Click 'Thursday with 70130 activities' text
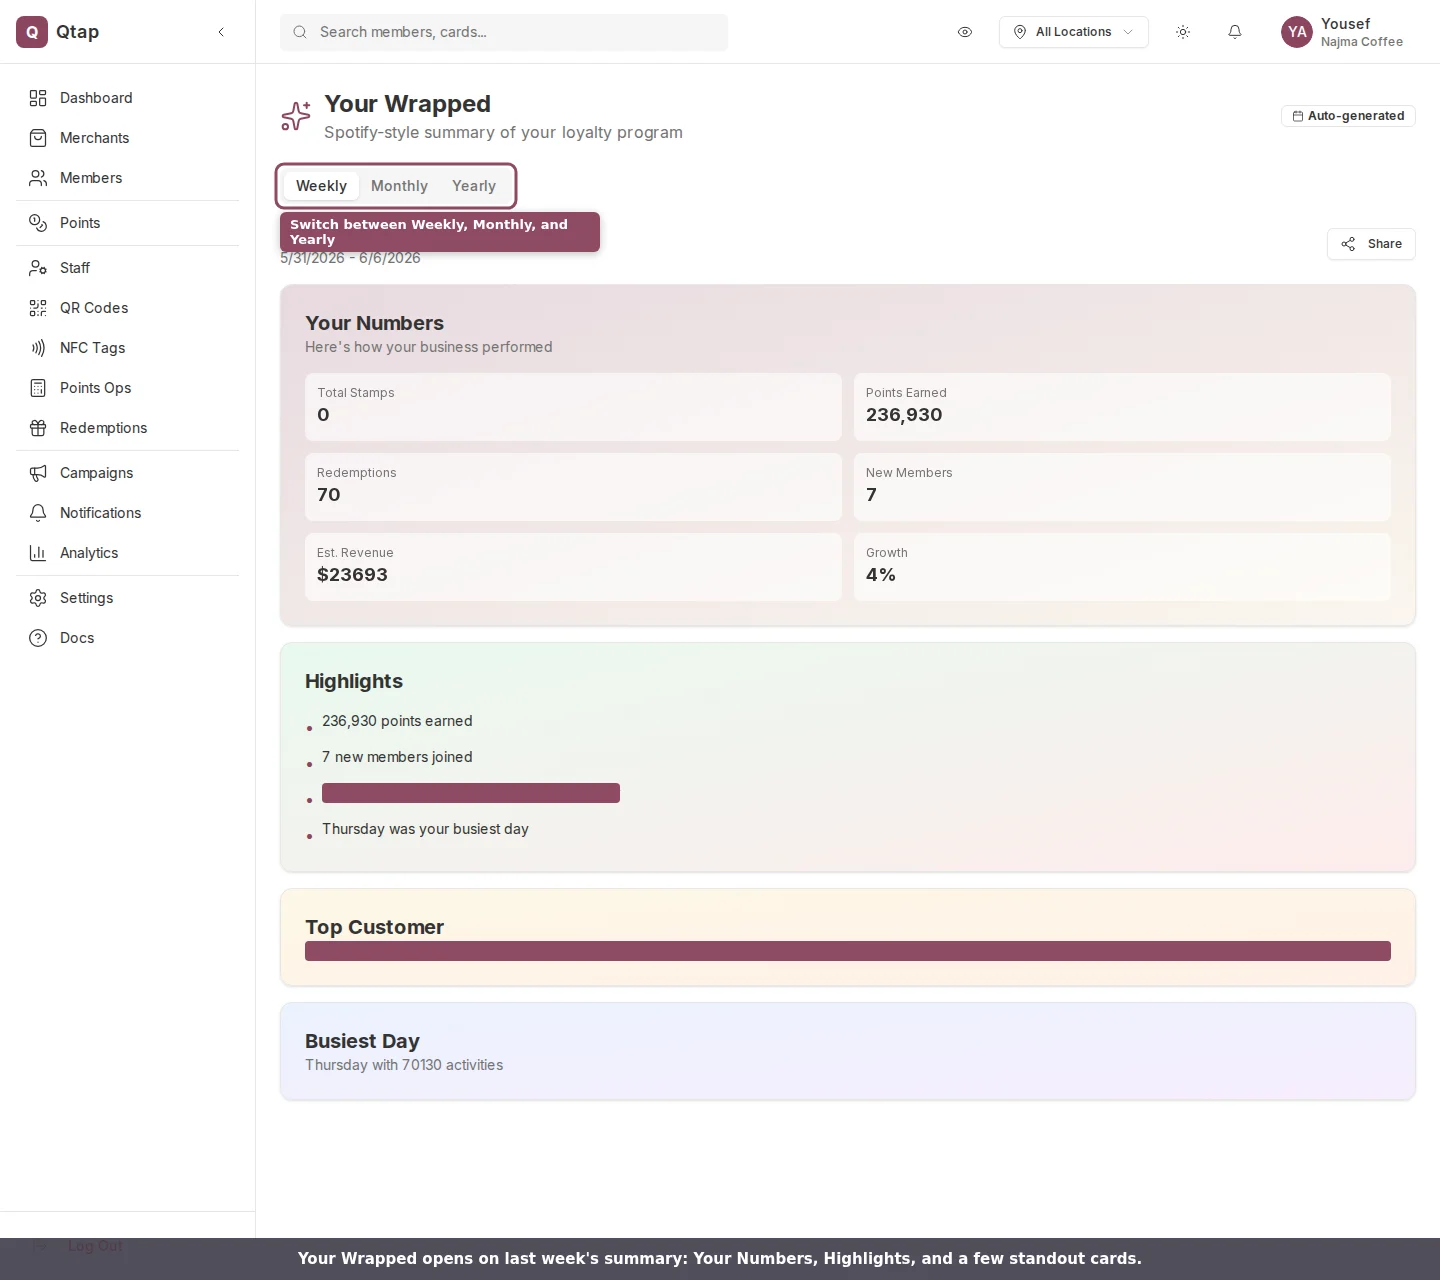Screen dimensions: 1440x1280 coord(404,1065)
